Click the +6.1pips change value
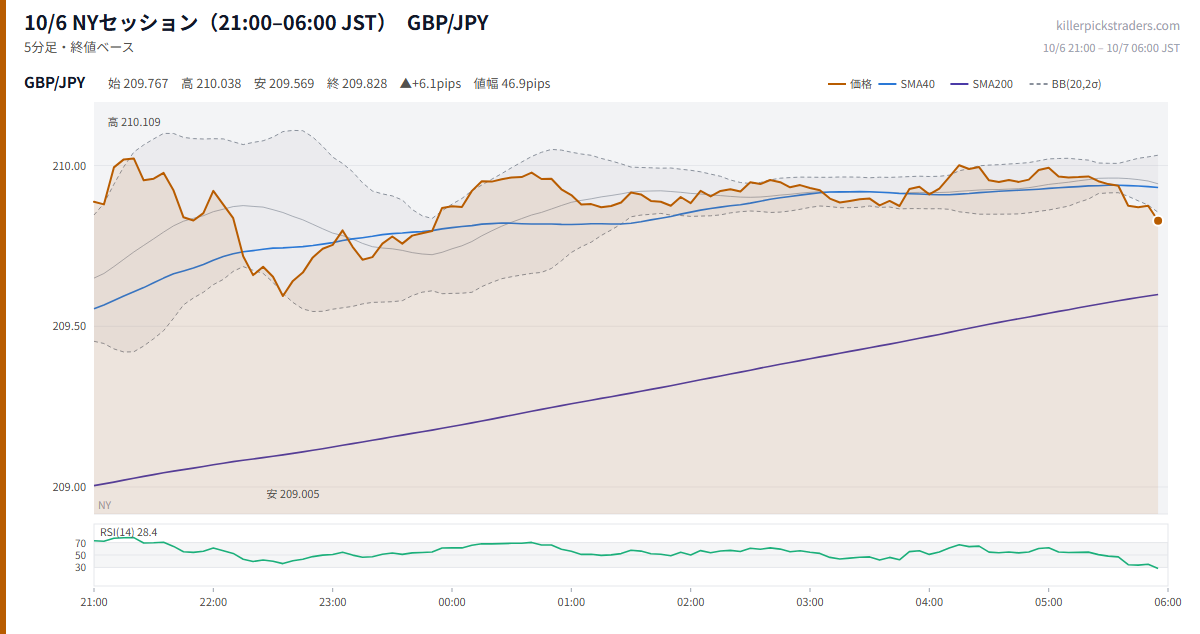Screen dimensions: 1200x634 click(430, 83)
